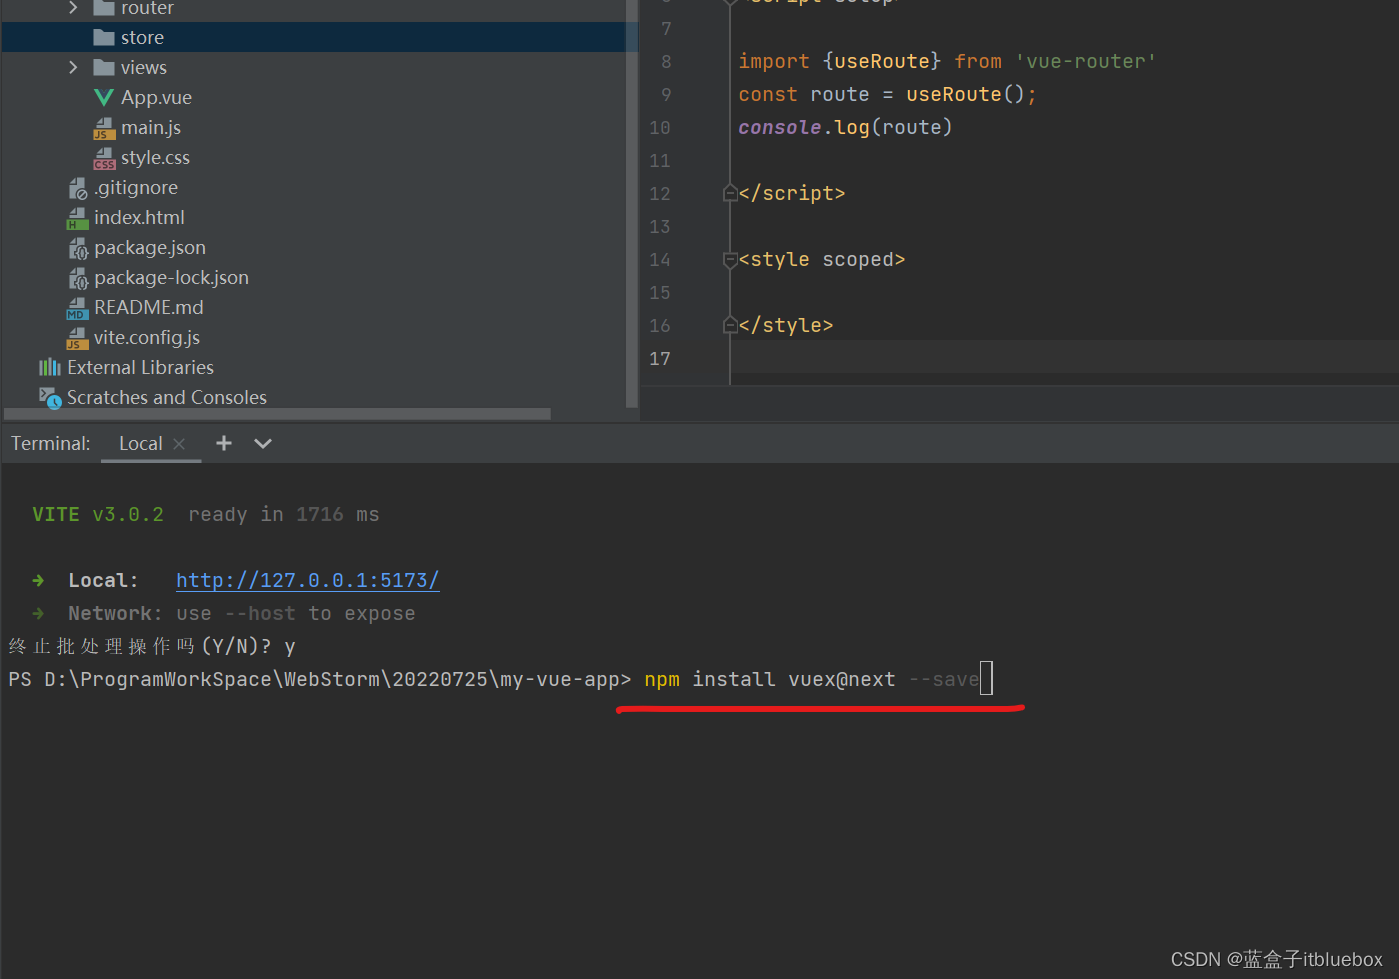The image size is (1399, 979).
Task: Click the project tree vertical scrollbar
Action: (631, 203)
